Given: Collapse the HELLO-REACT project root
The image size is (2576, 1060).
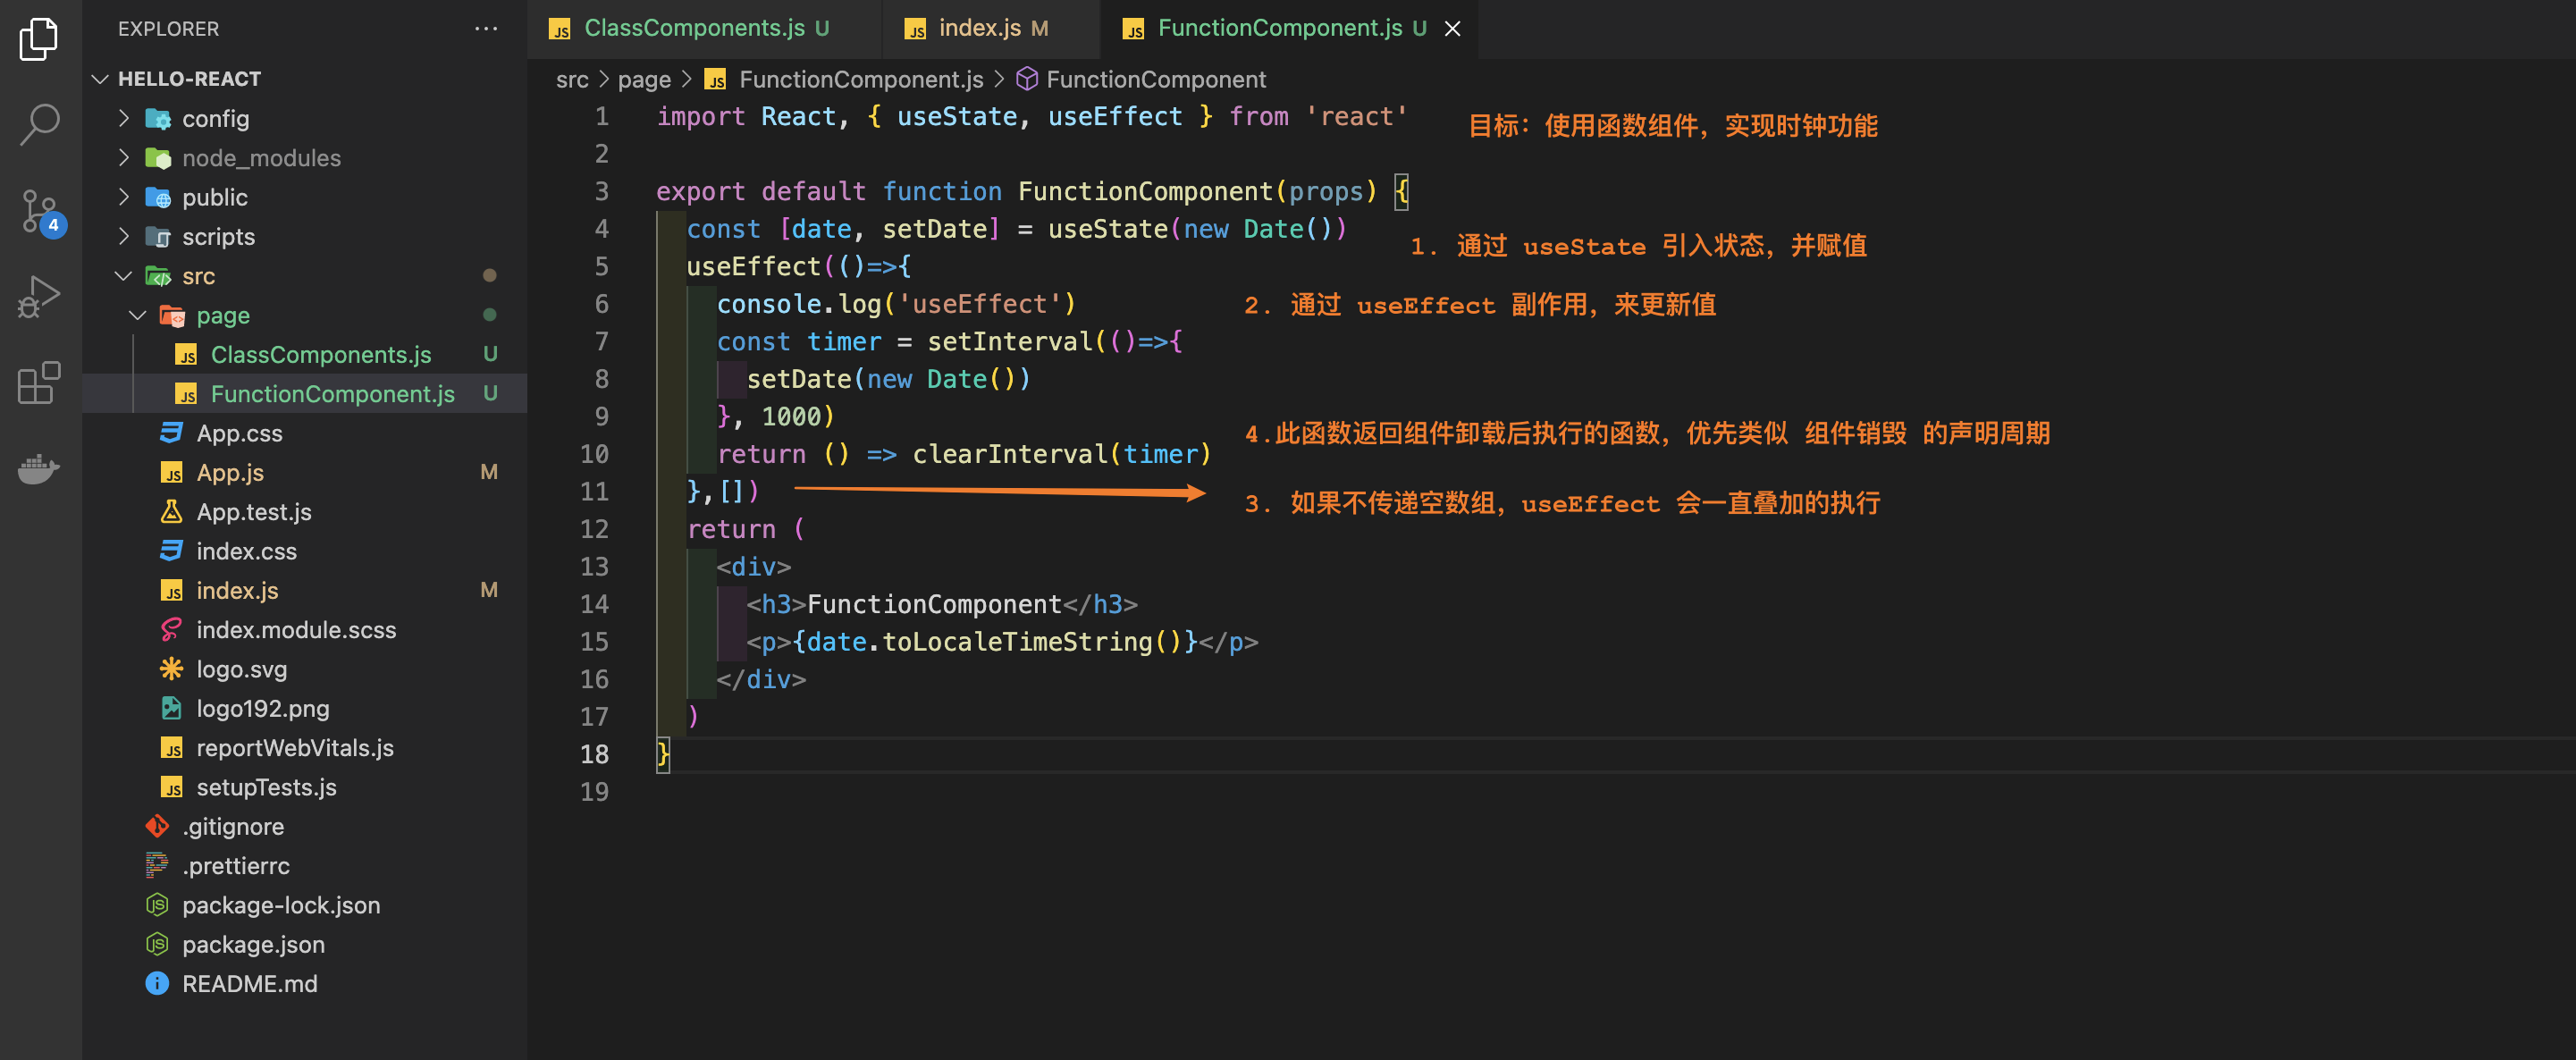Looking at the screenshot, I should coord(100,79).
